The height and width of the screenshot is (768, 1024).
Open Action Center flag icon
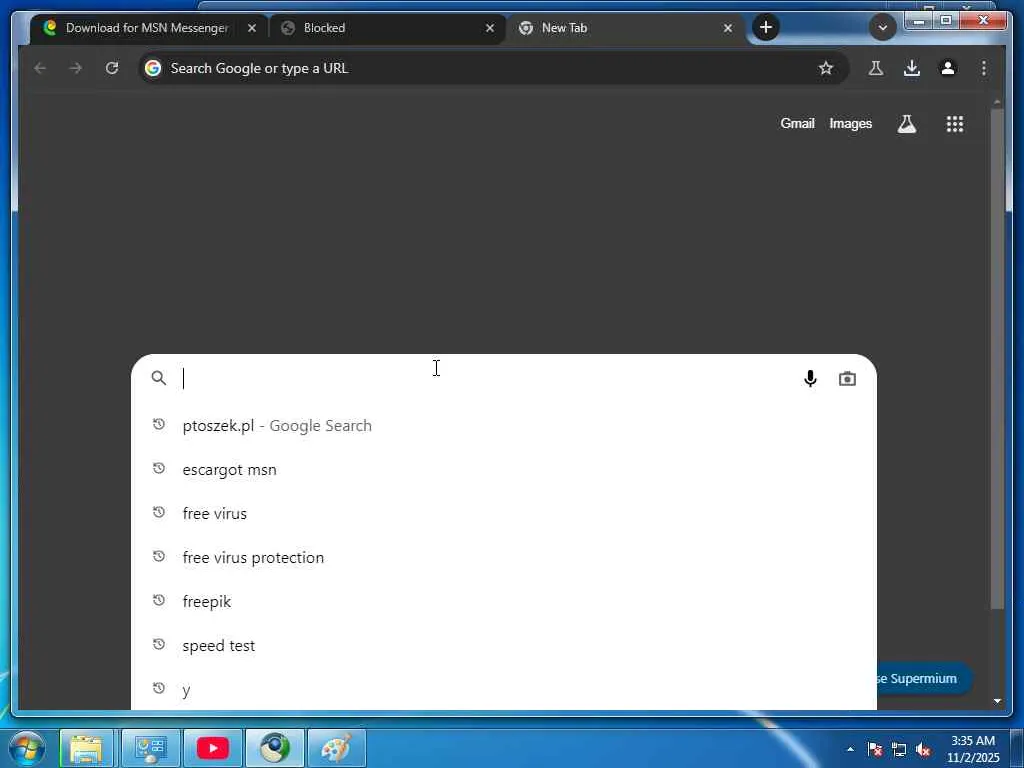(875, 749)
